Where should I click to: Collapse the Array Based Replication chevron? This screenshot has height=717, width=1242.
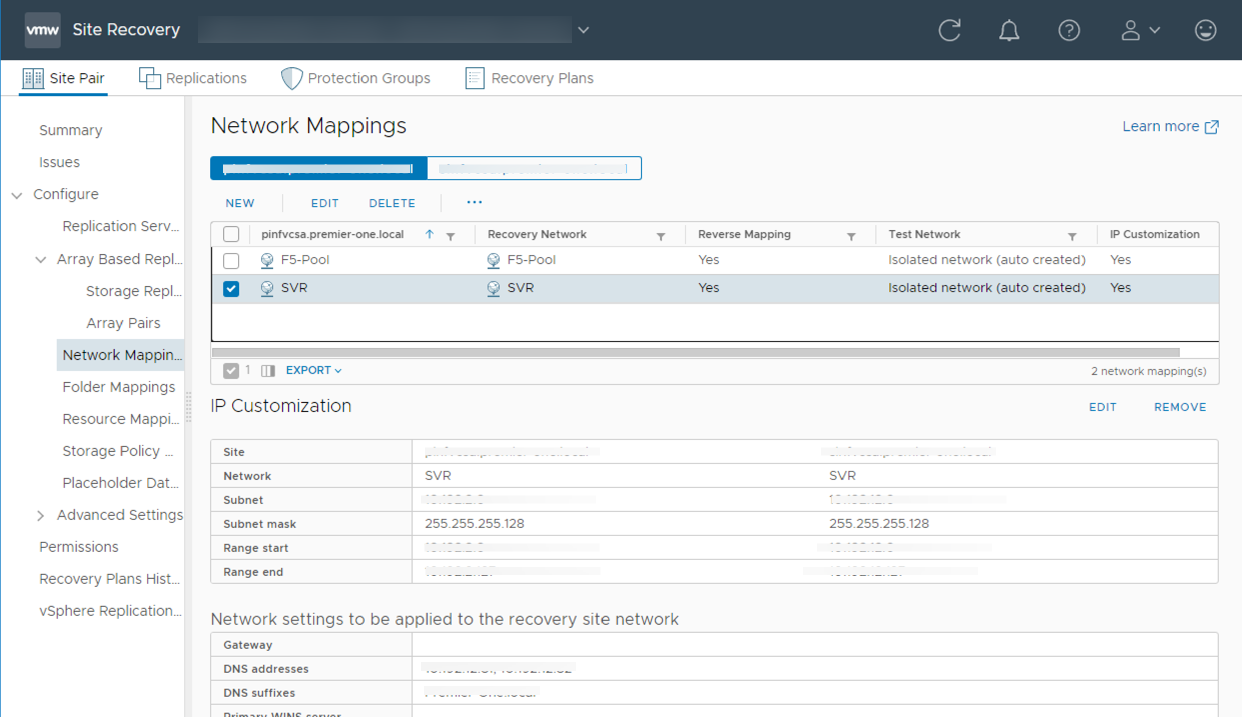[41, 260]
